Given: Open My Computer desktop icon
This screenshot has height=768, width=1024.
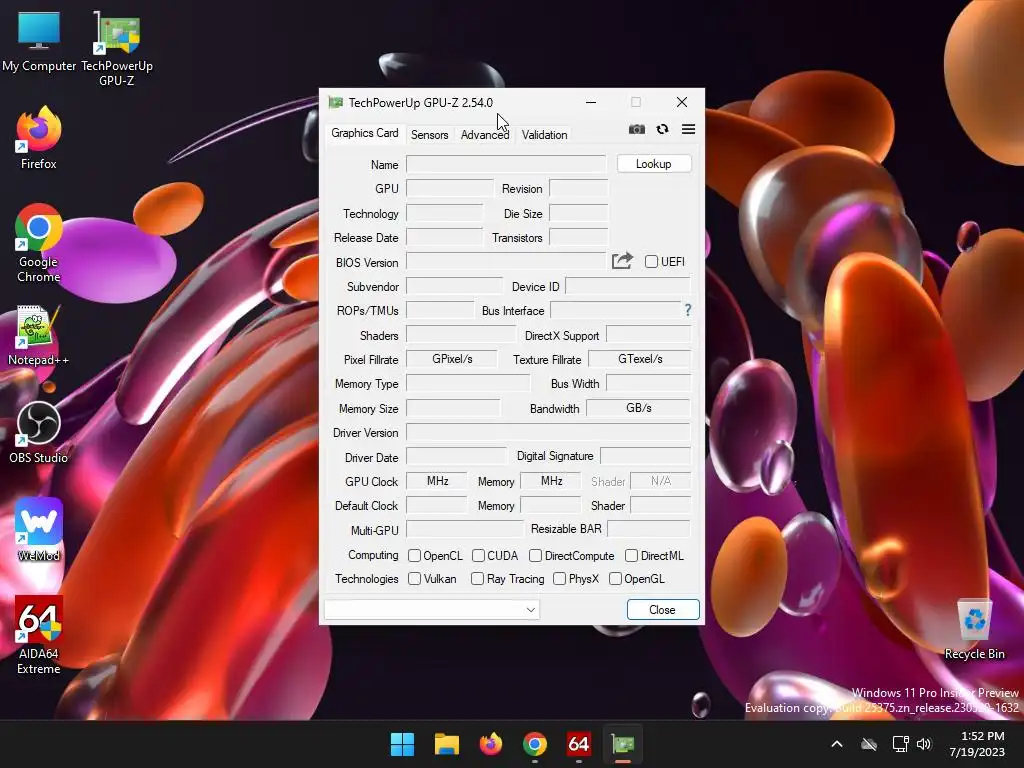Looking at the screenshot, I should (x=39, y=42).
